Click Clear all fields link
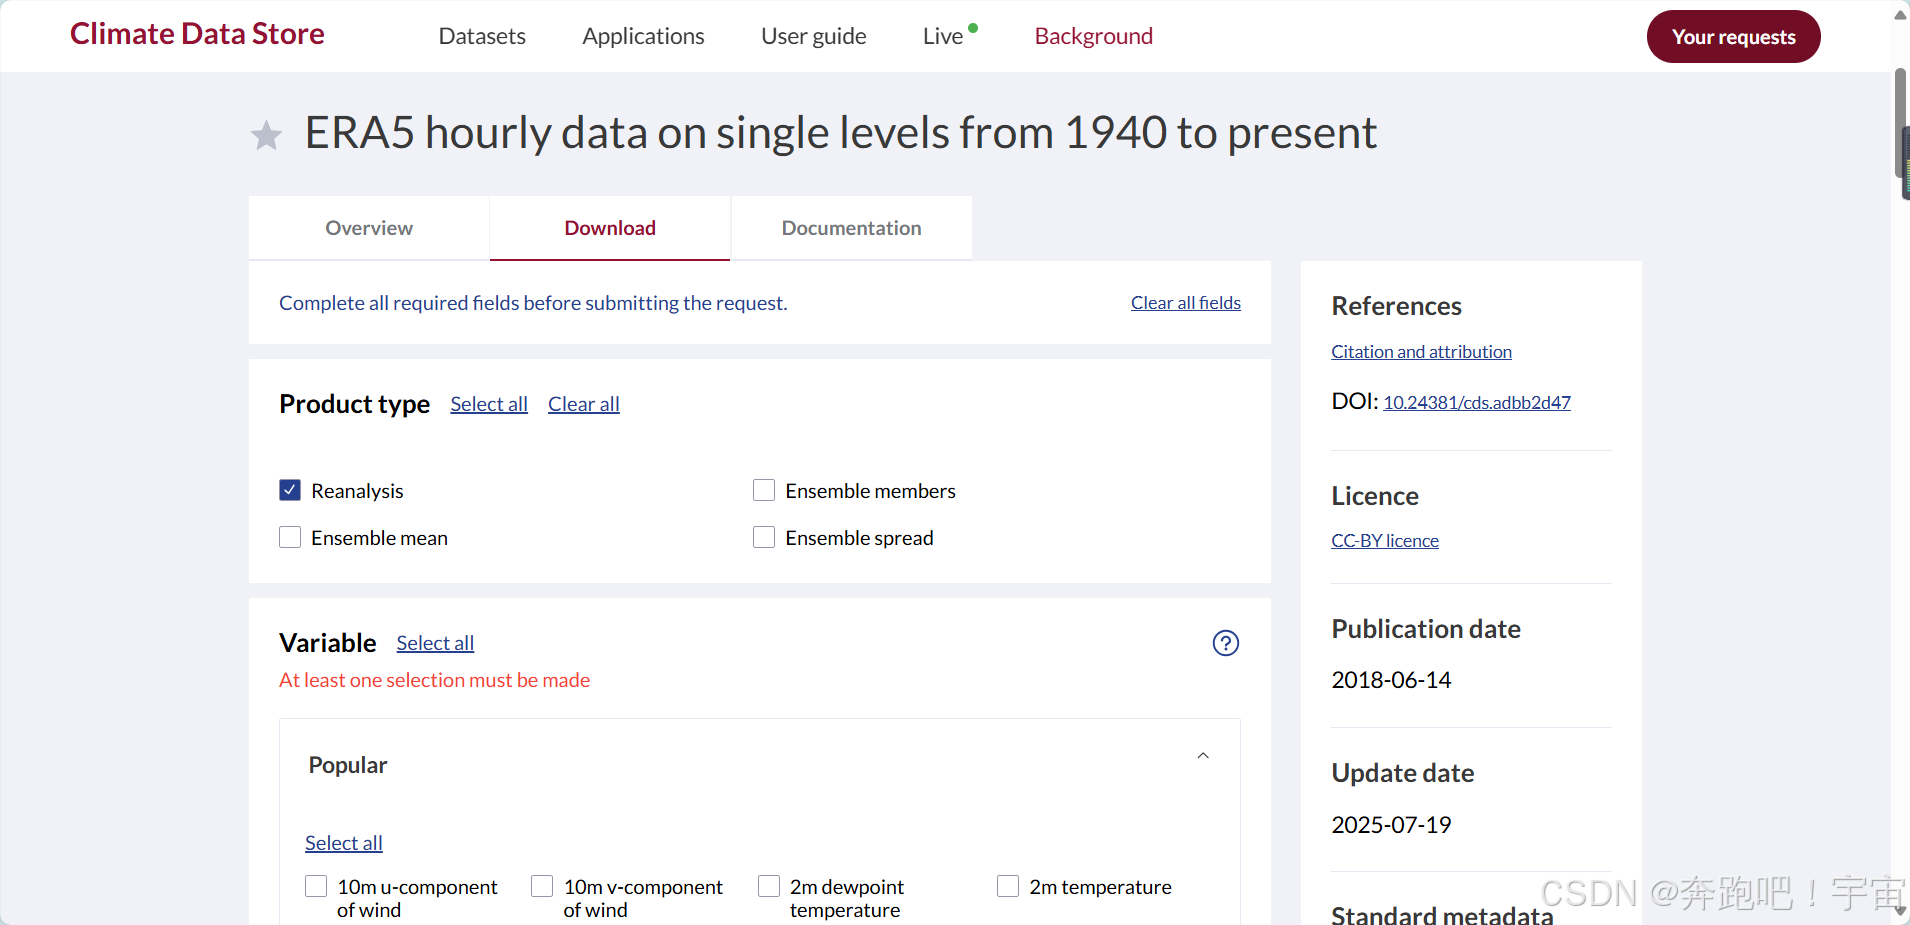 1185,302
